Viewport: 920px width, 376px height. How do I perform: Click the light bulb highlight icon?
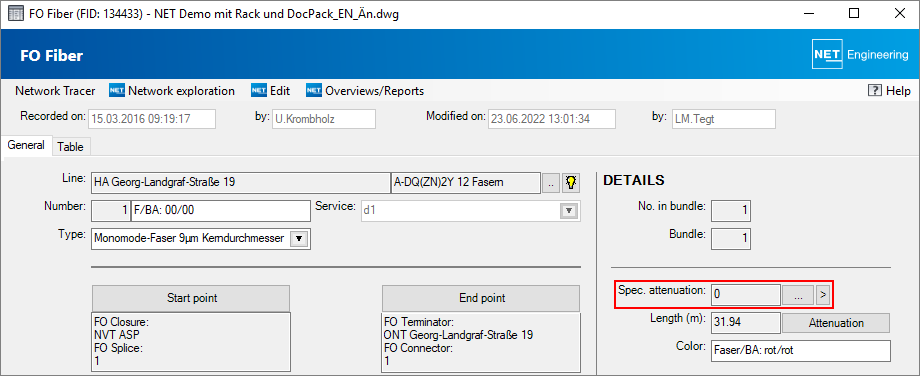tap(570, 183)
